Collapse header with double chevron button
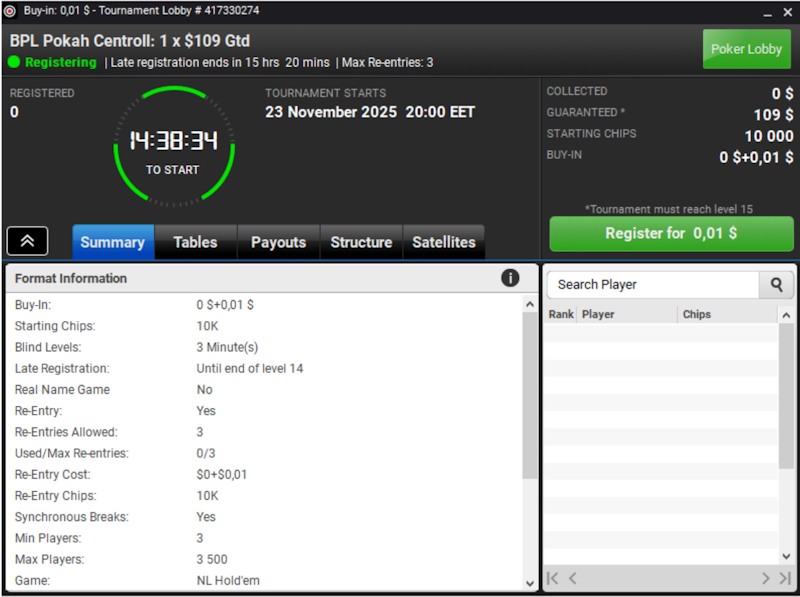The width and height of the screenshot is (800, 597). click(x=28, y=241)
